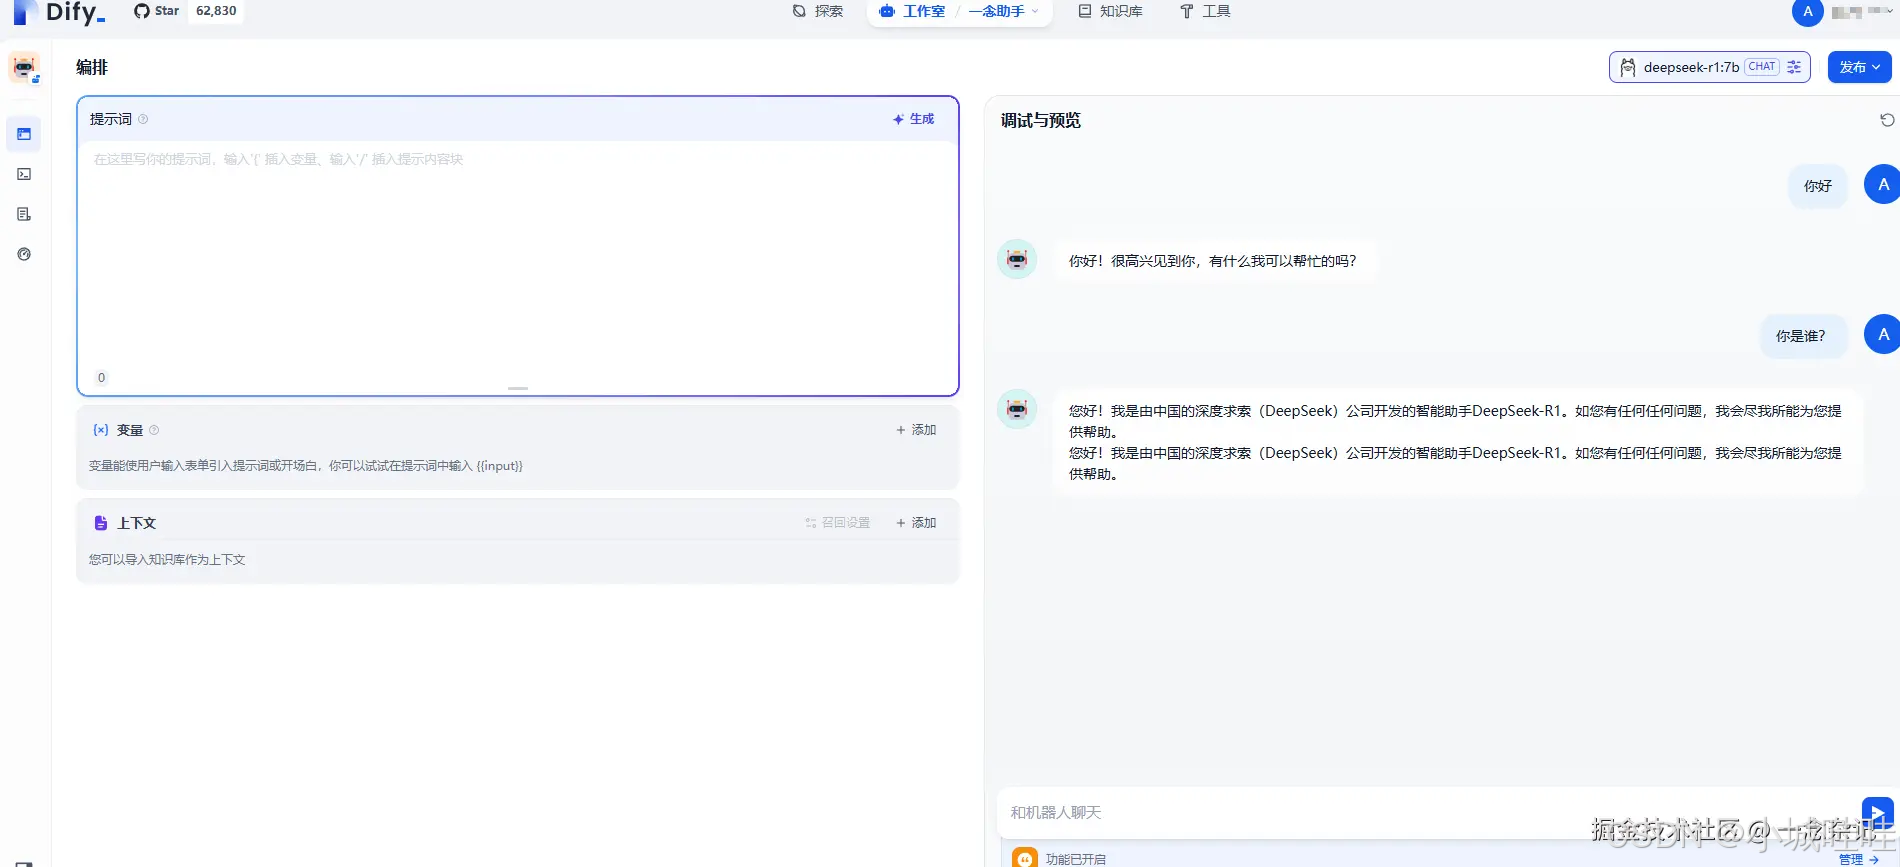This screenshot has width=1900, height=867.
Task: Click the 调试与预览 panel heading
Action: point(1041,120)
